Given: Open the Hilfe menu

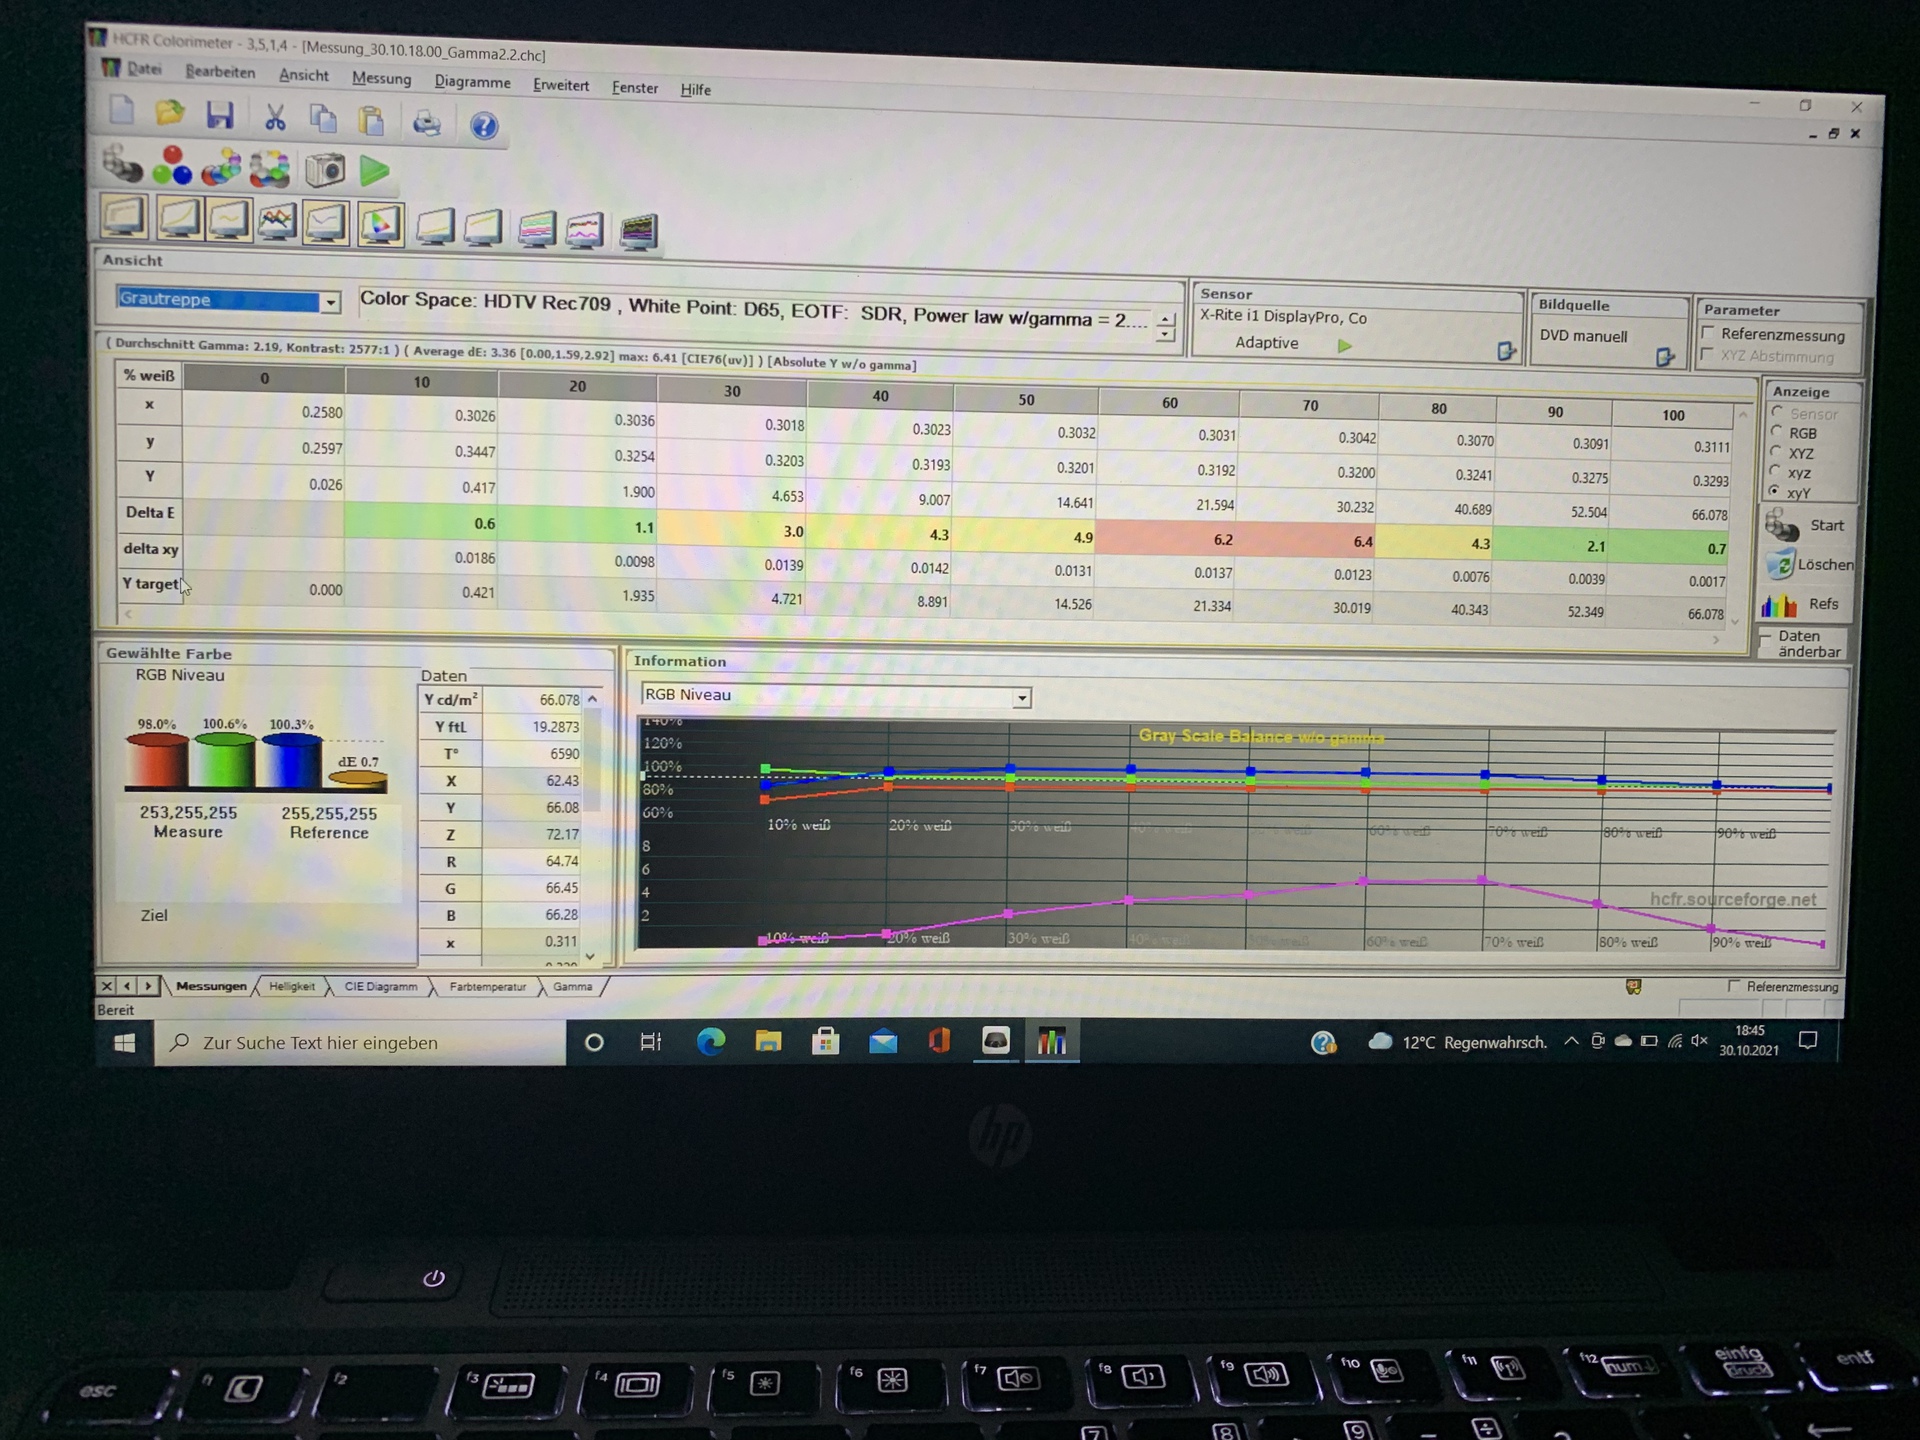Looking at the screenshot, I should tap(695, 89).
